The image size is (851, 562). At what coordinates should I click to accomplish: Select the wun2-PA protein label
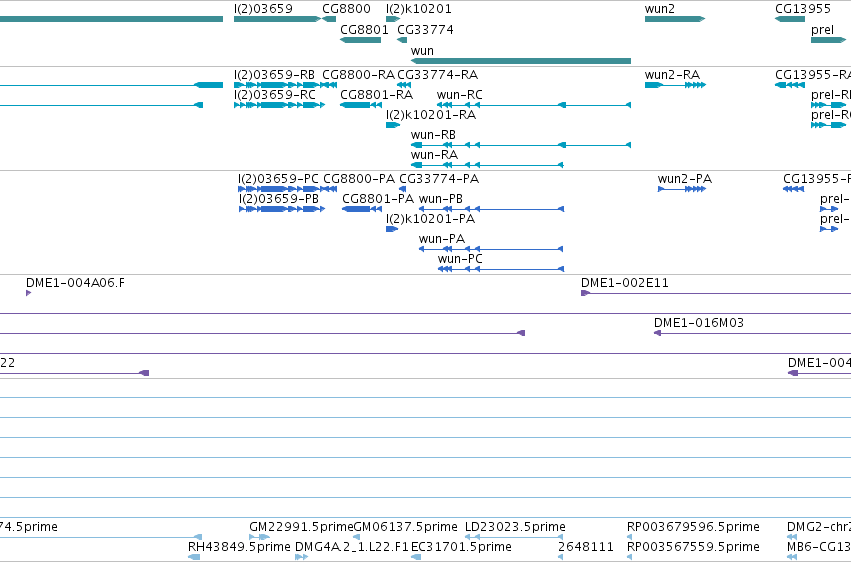click(x=684, y=179)
